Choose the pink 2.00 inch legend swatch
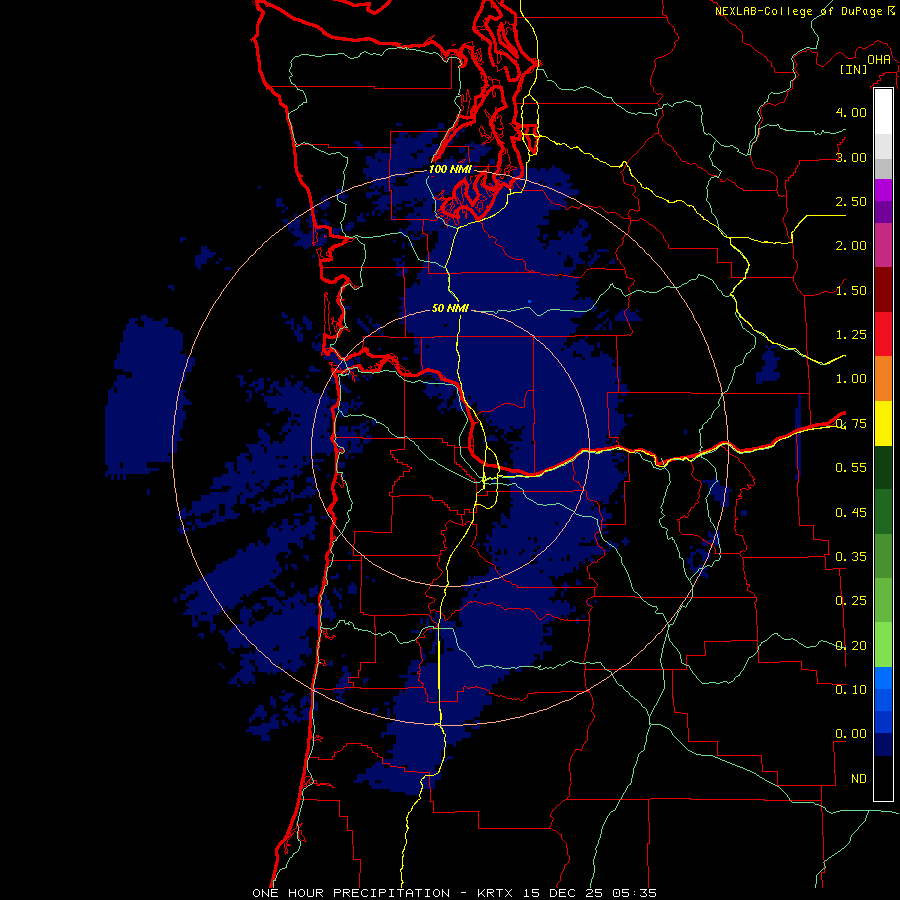Image resolution: width=900 pixels, height=900 pixels. click(883, 245)
